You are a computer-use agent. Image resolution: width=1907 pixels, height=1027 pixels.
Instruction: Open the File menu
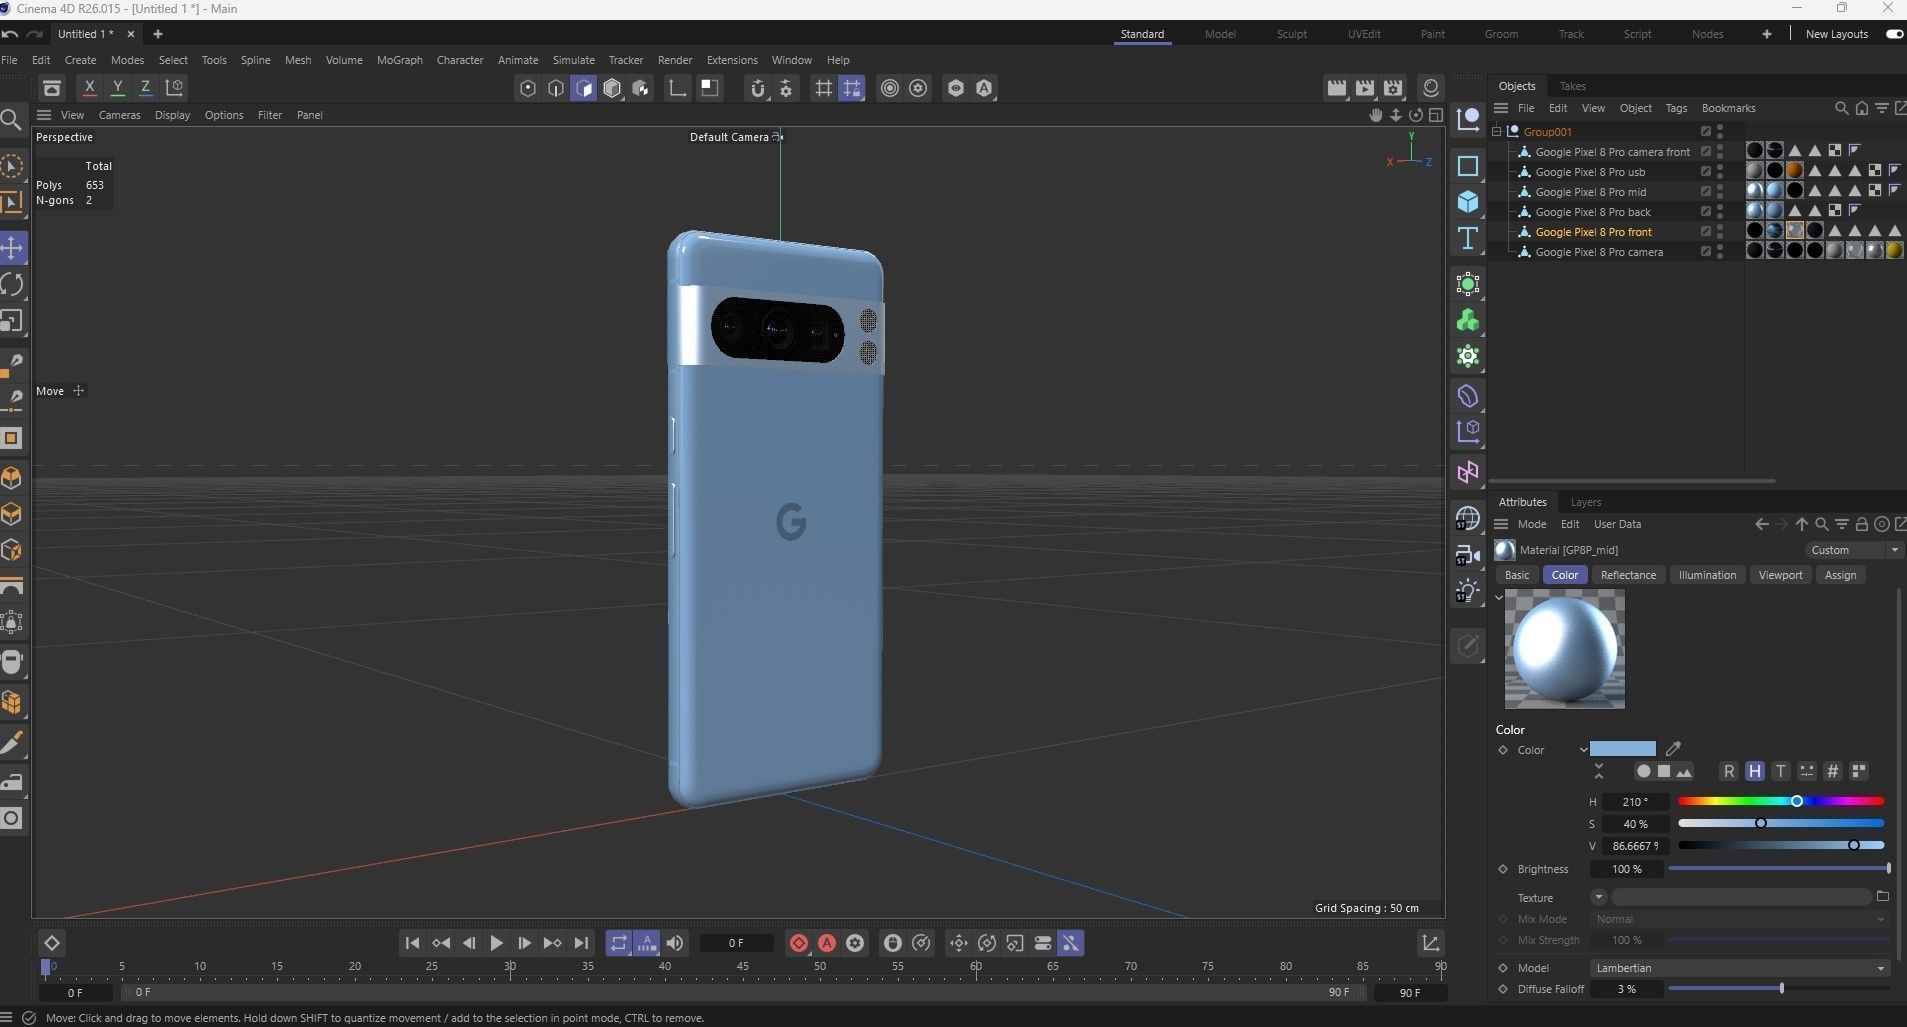[x=10, y=60]
